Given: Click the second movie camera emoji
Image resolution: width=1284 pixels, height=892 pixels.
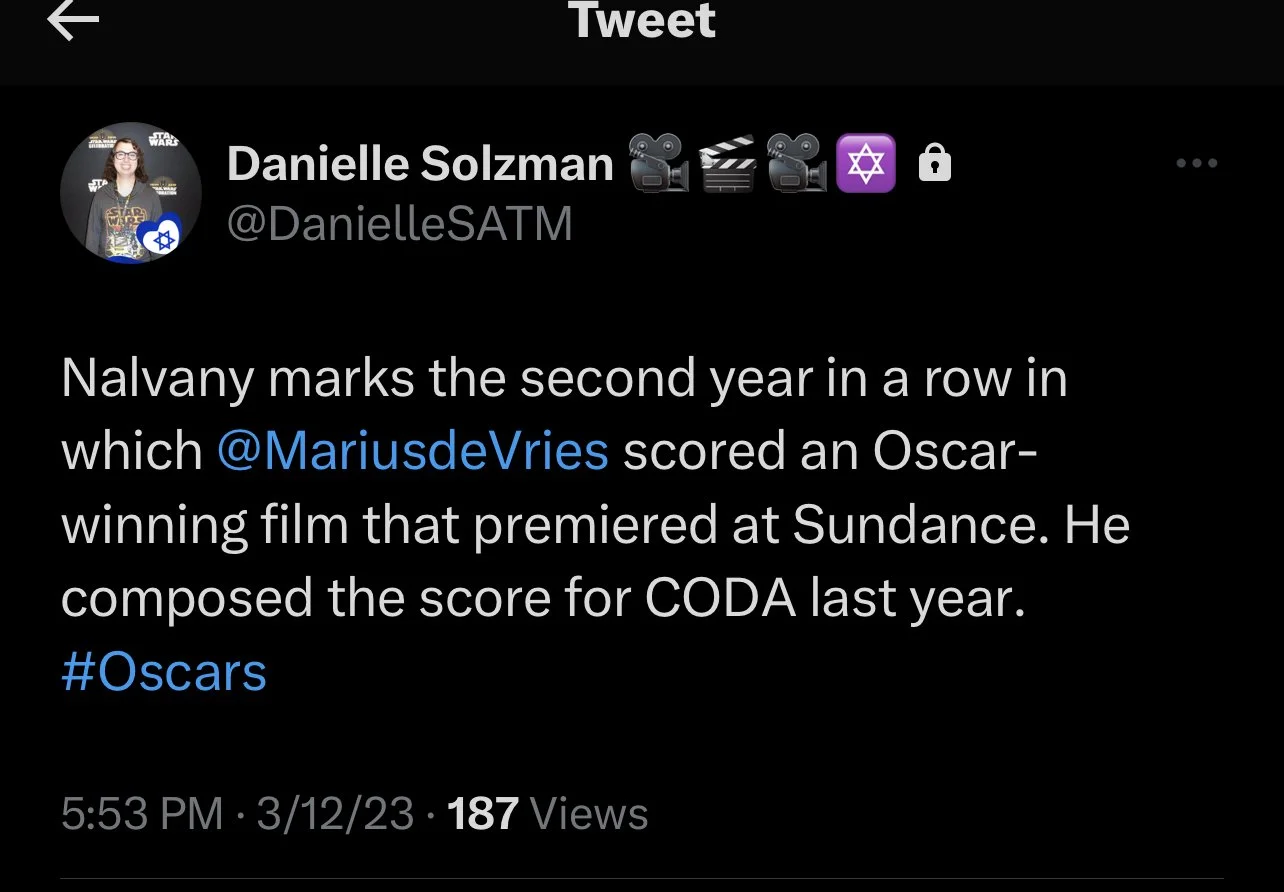Looking at the screenshot, I should click(797, 164).
